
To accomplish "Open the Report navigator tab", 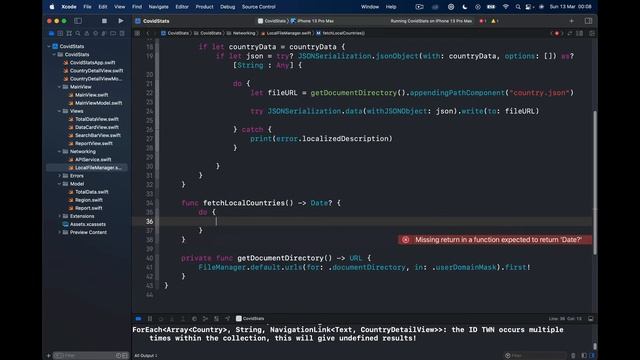I will click(x=122, y=33).
